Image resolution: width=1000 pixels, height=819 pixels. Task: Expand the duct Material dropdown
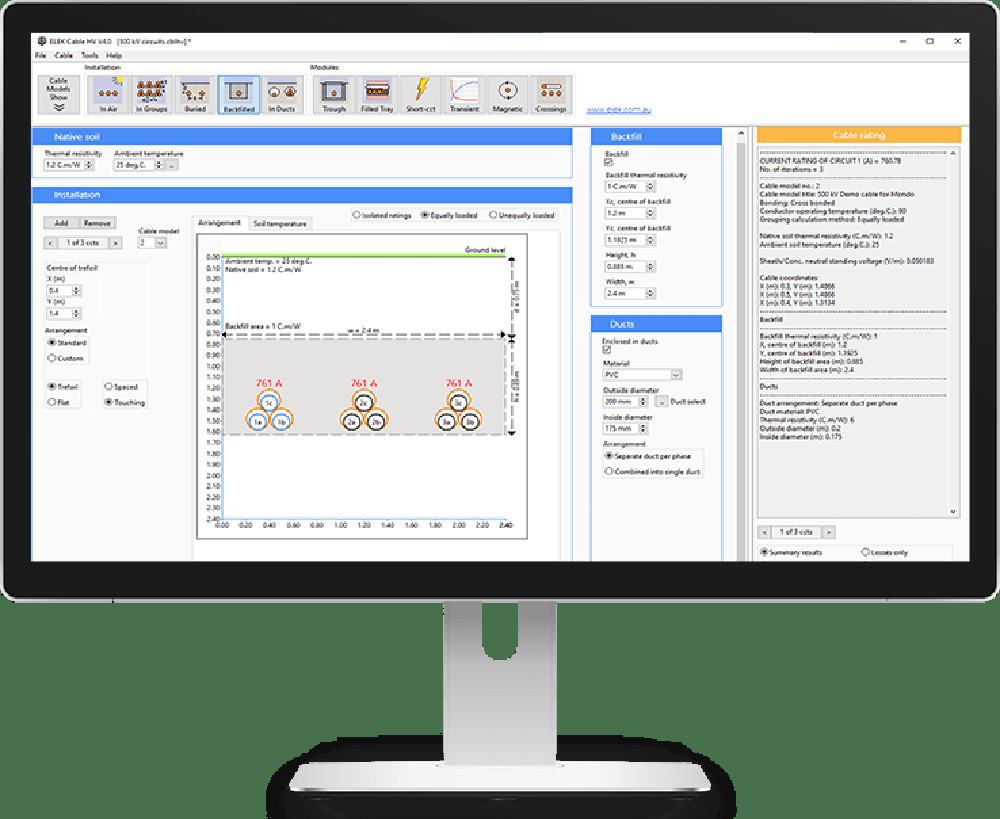pos(677,375)
